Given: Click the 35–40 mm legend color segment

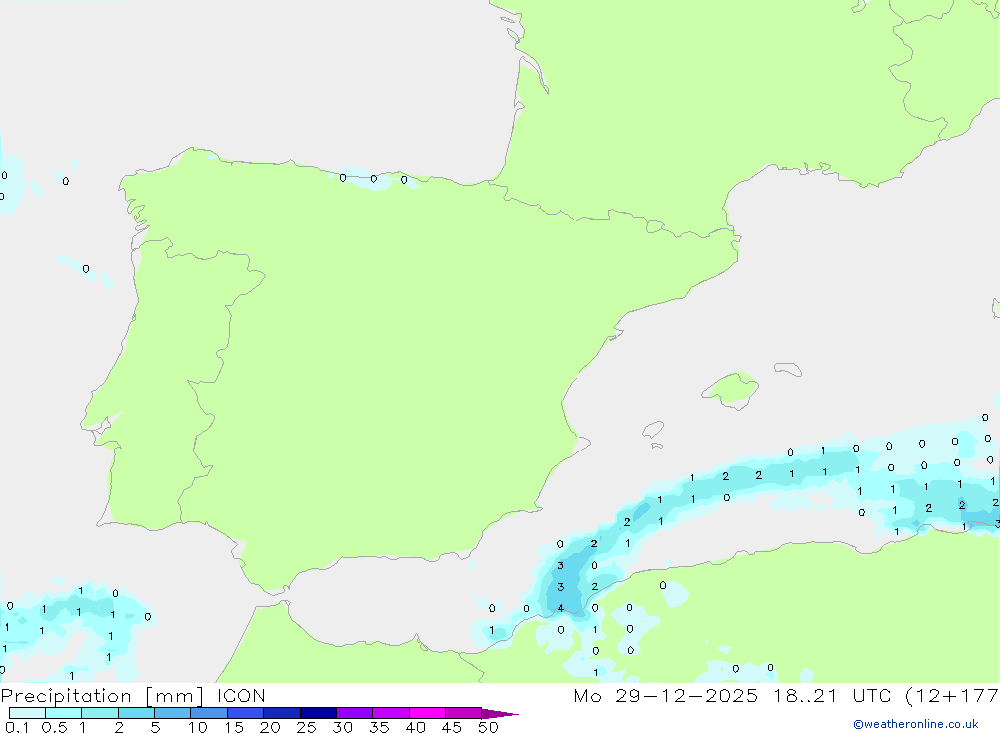Looking at the screenshot, I should coord(390,713).
